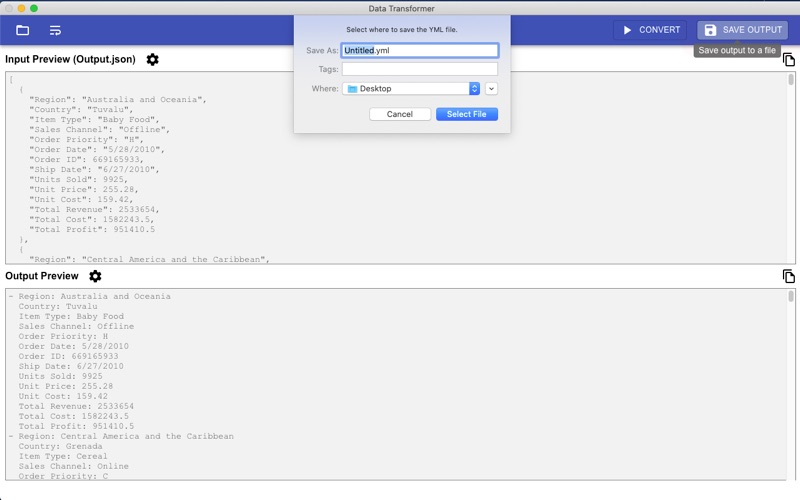Click input line "Units Sold": 9925
This screenshot has width=800, height=500.
pyautogui.click(x=79, y=180)
